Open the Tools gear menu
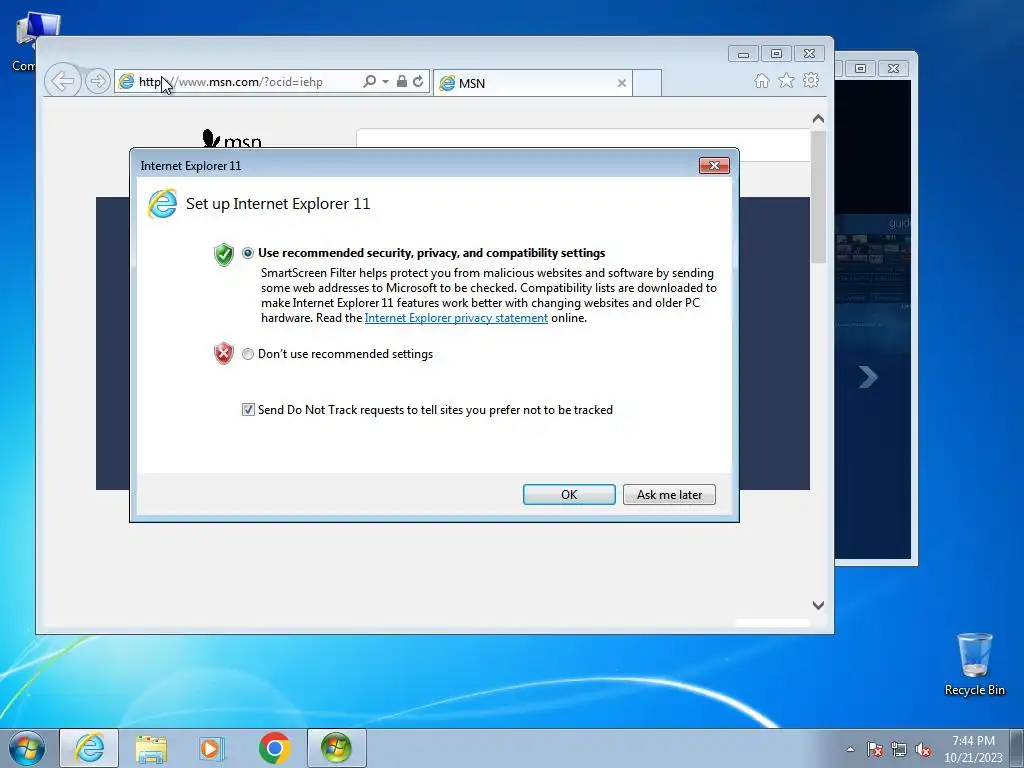This screenshot has height=768, width=1024. [x=811, y=81]
